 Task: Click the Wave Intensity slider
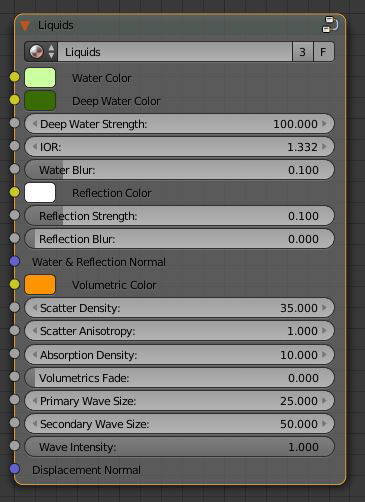(179, 447)
